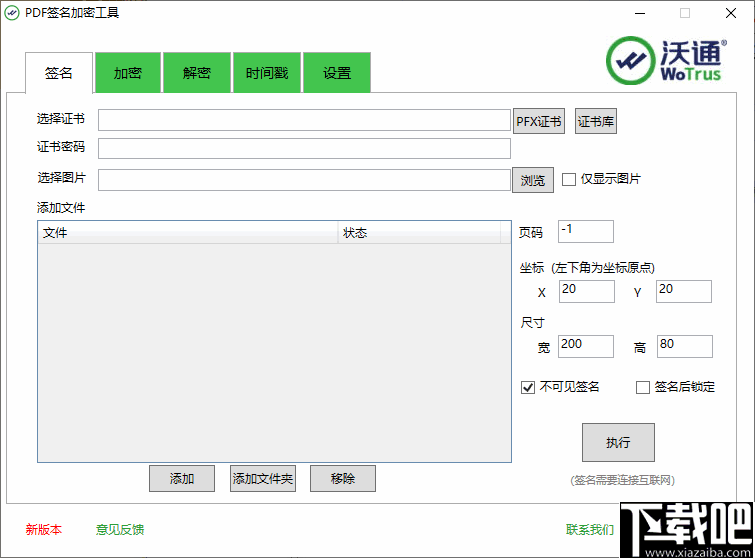Click the 选择证书 input field

(304, 120)
